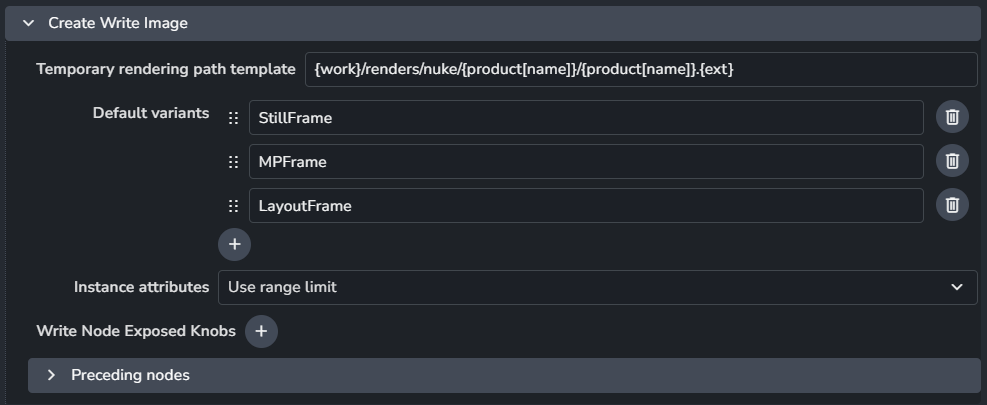The height and width of the screenshot is (405, 987).
Task: Open the Instance attributes dropdown
Action: 597,287
